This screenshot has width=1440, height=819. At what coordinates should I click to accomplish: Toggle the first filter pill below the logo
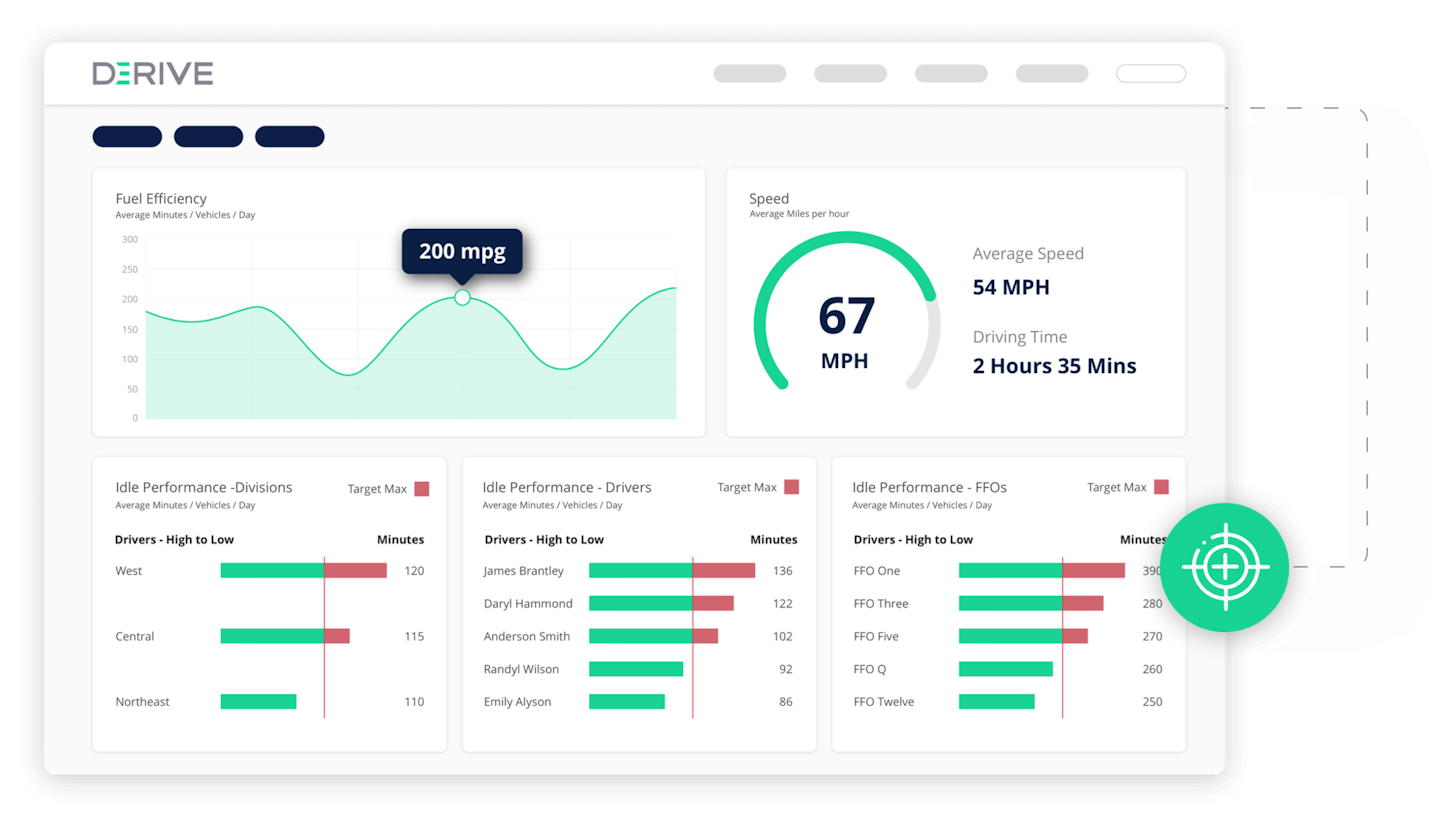[127, 136]
